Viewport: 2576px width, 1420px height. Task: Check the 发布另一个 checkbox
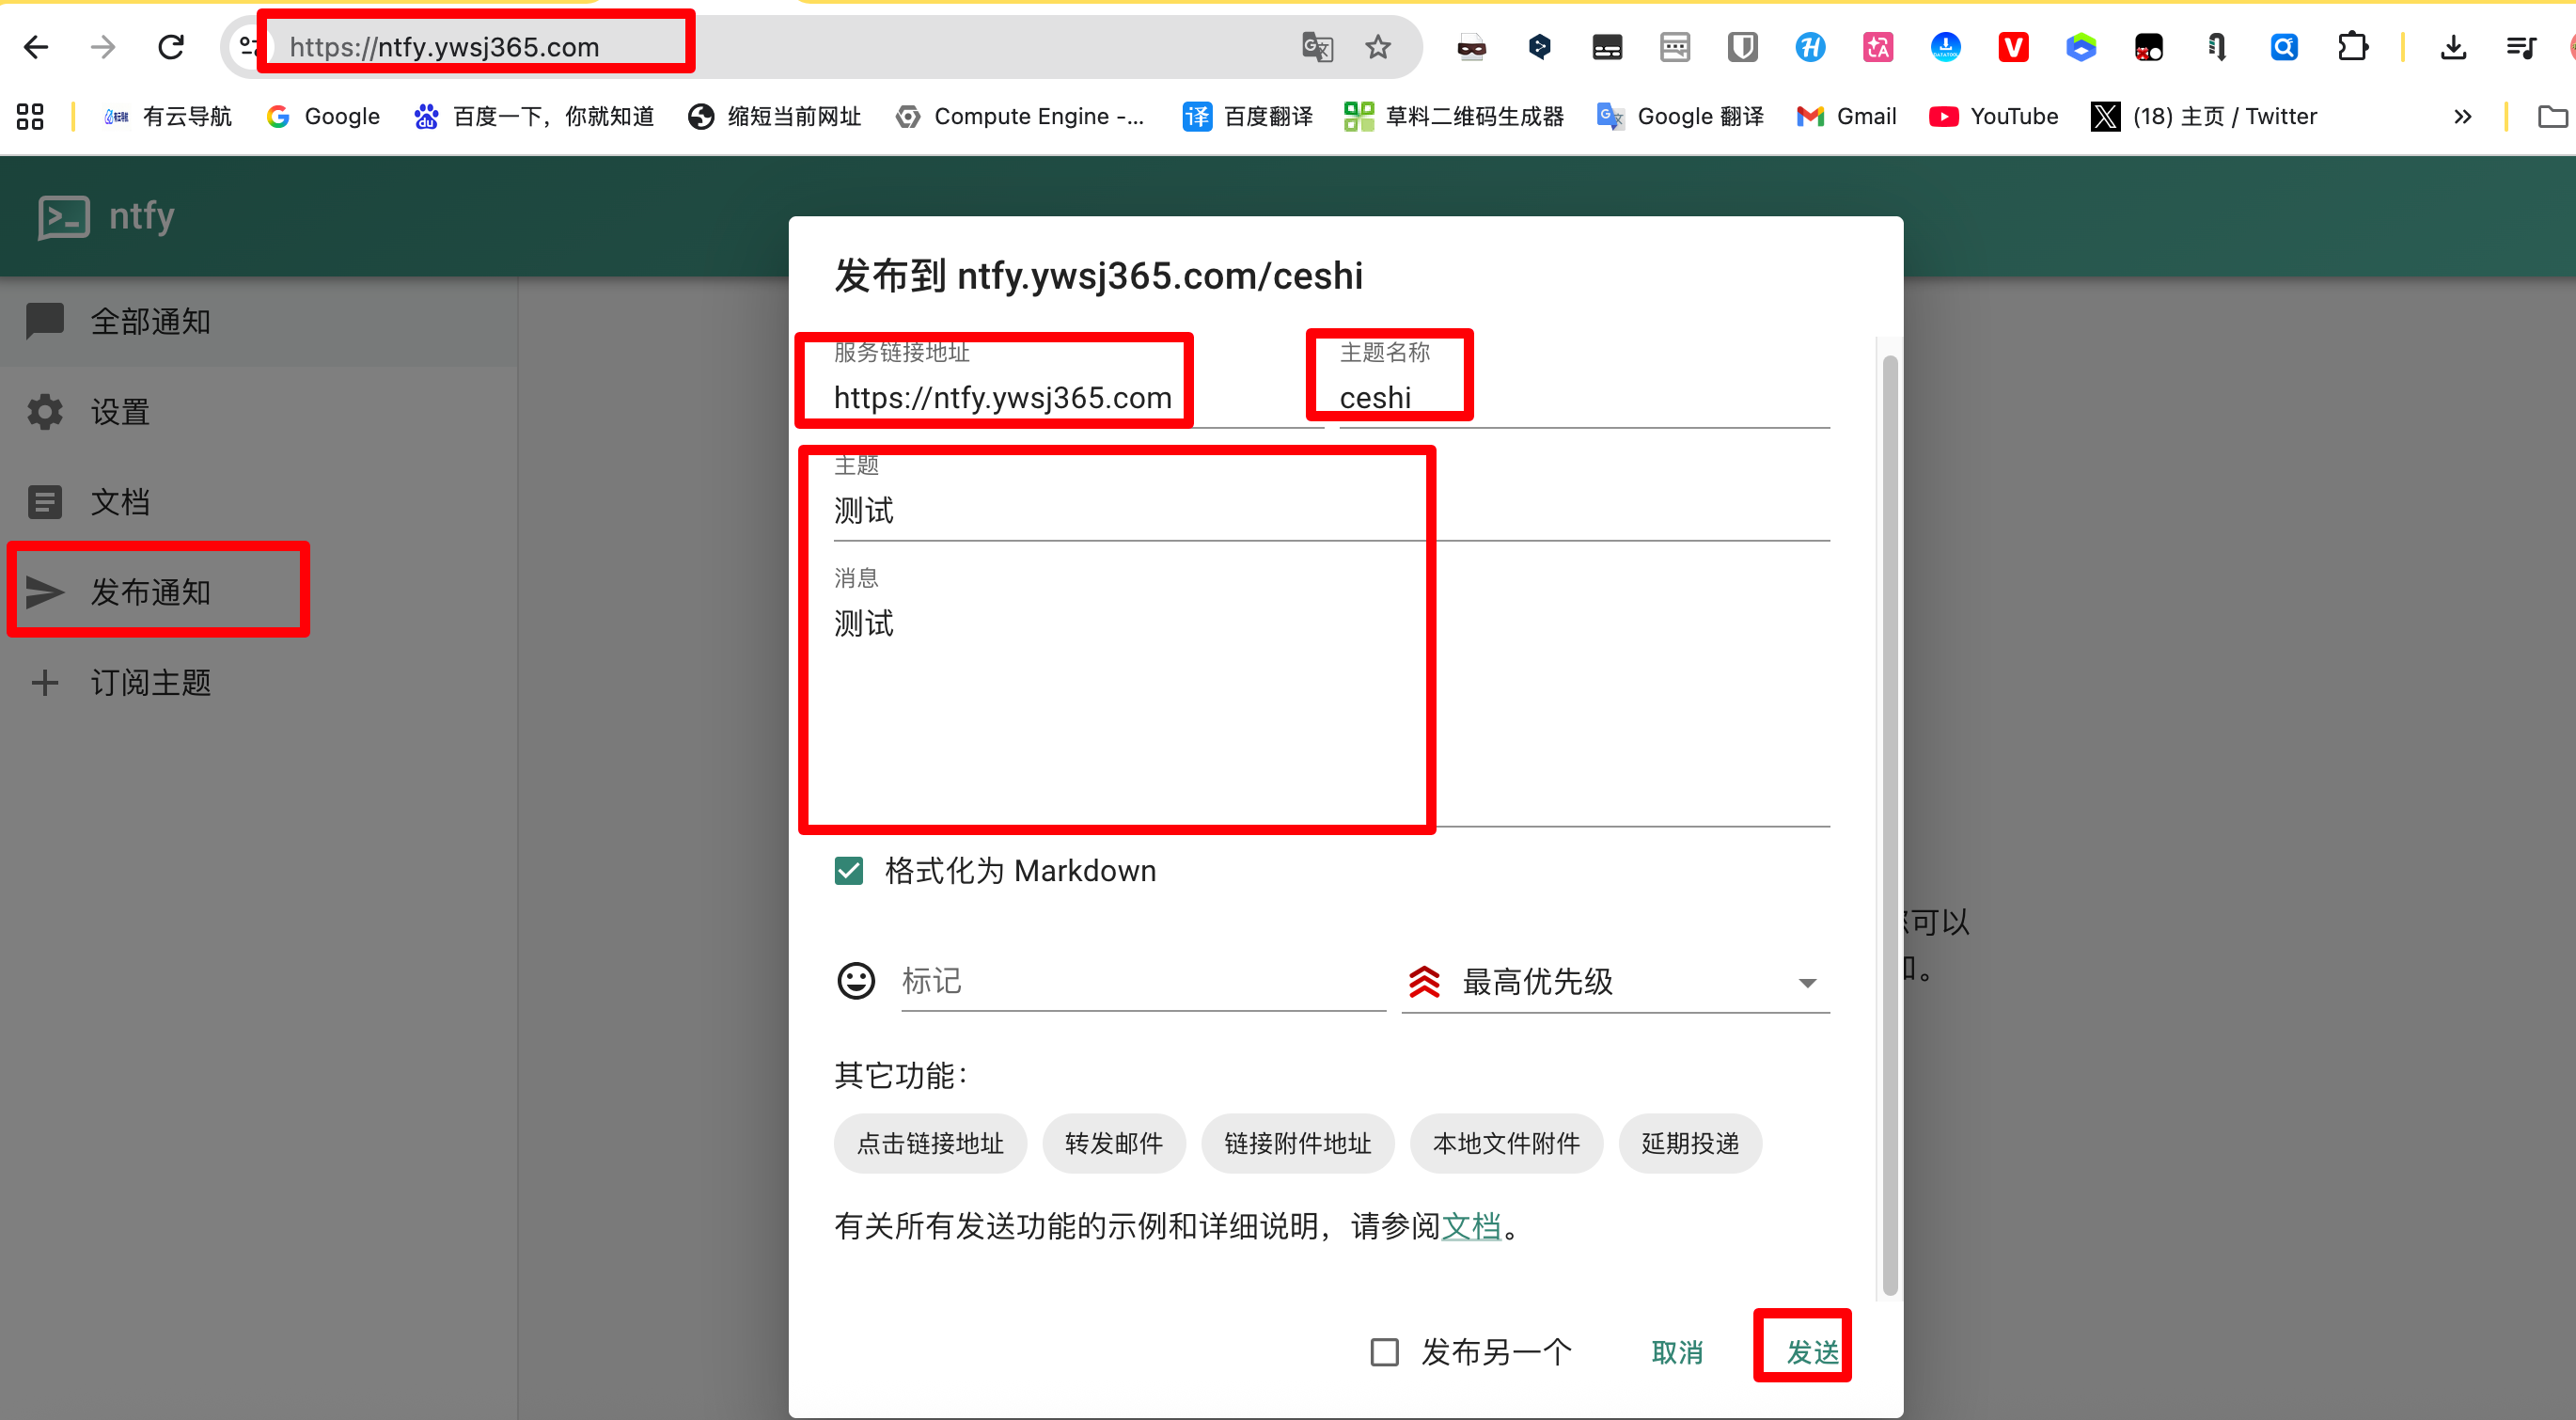pyautogui.click(x=1384, y=1352)
